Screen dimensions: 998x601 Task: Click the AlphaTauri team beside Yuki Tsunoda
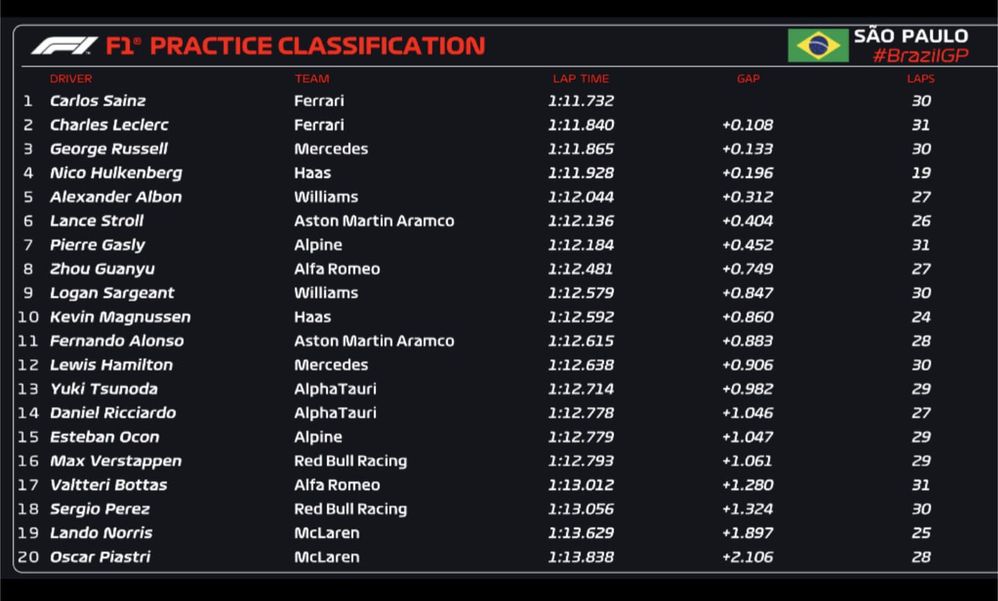pos(335,389)
